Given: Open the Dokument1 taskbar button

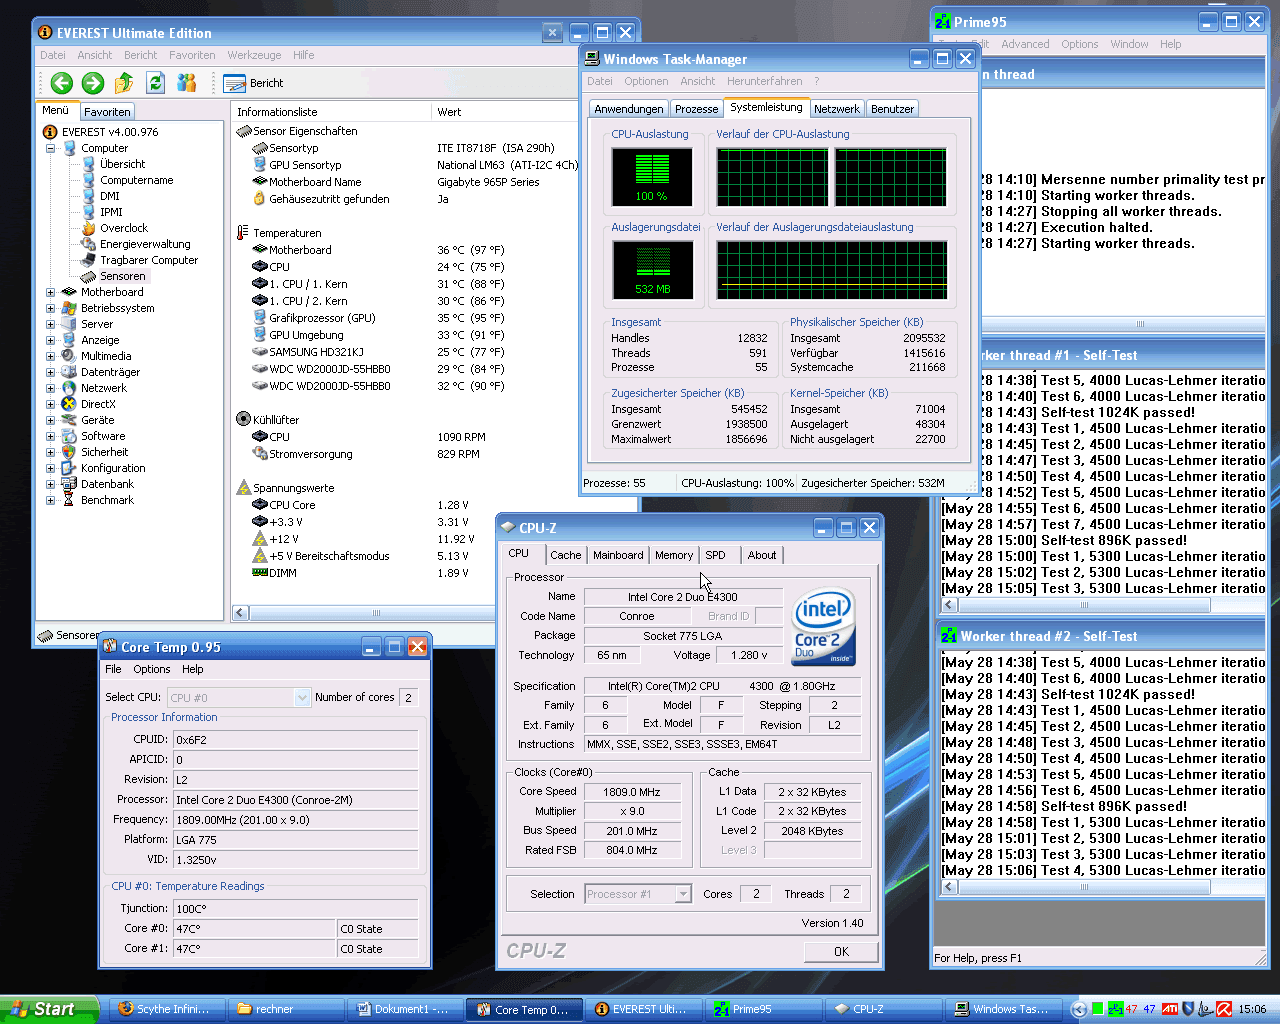Looking at the screenshot, I should 405,1009.
